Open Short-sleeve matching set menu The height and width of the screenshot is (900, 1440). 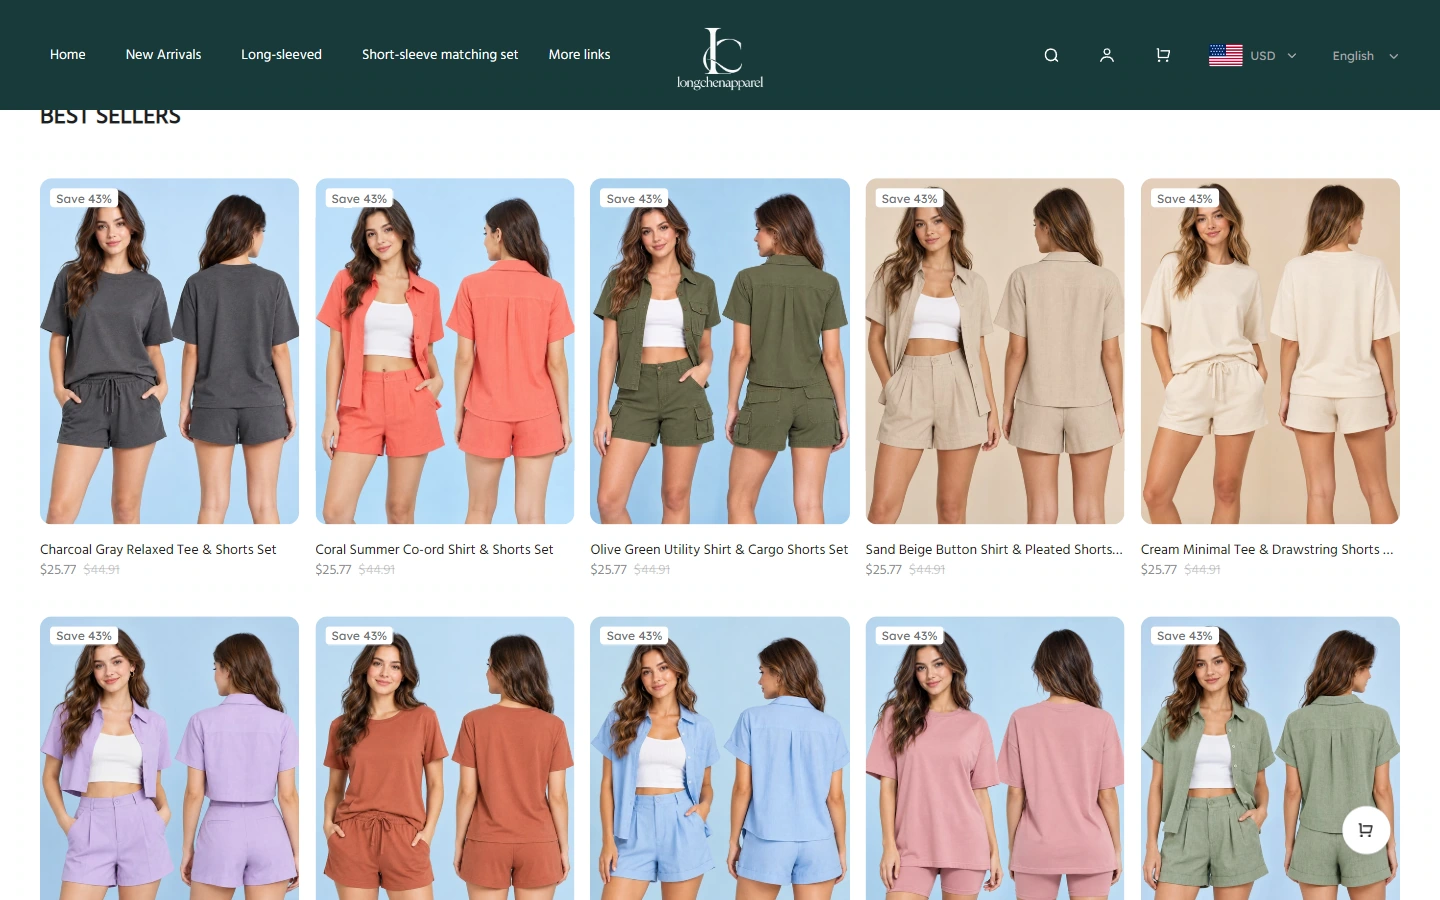point(440,55)
